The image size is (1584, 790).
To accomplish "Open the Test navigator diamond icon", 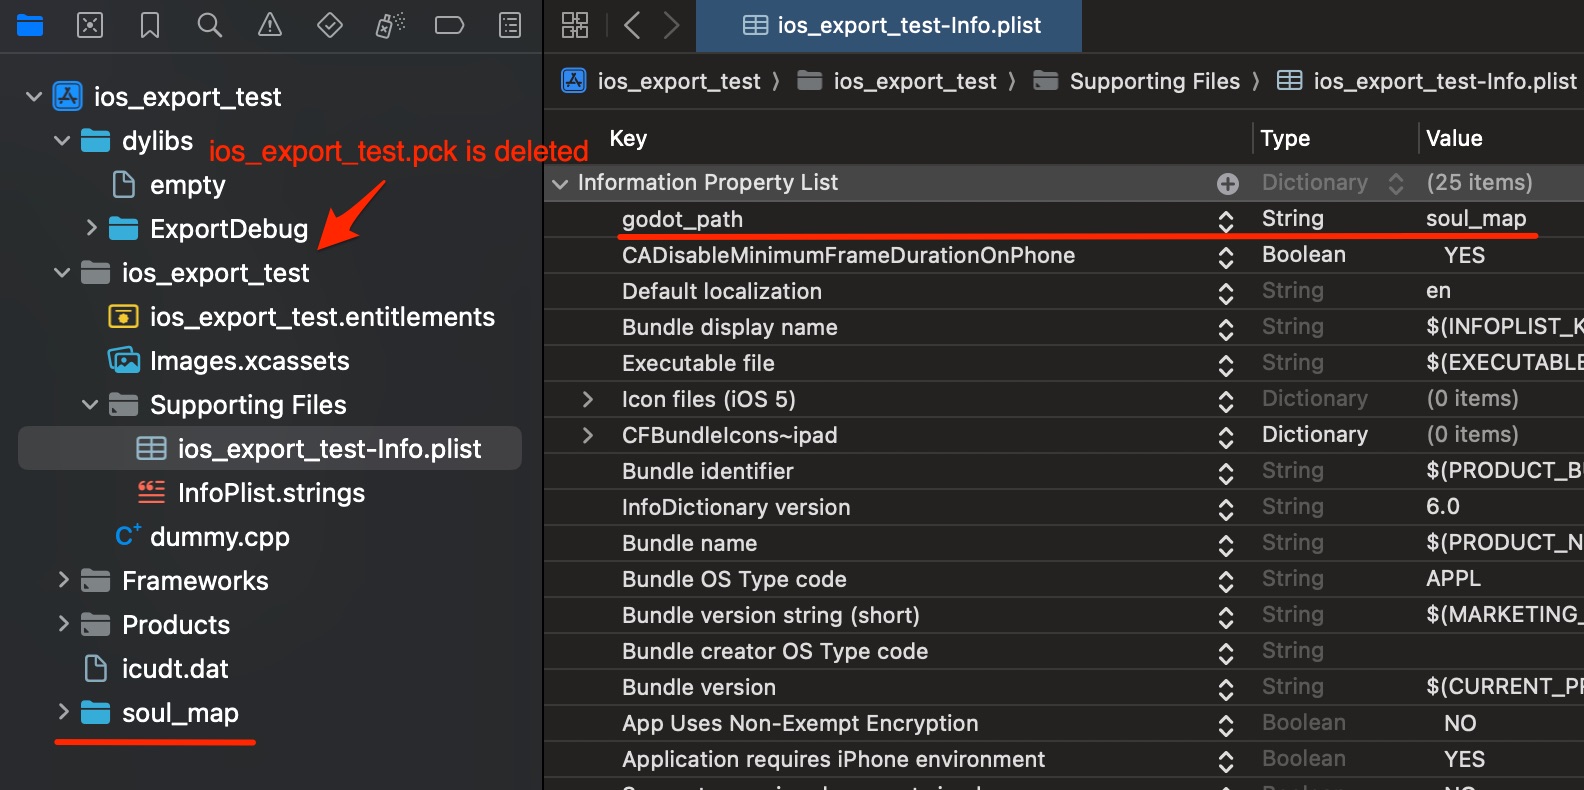I will [x=330, y=25].
